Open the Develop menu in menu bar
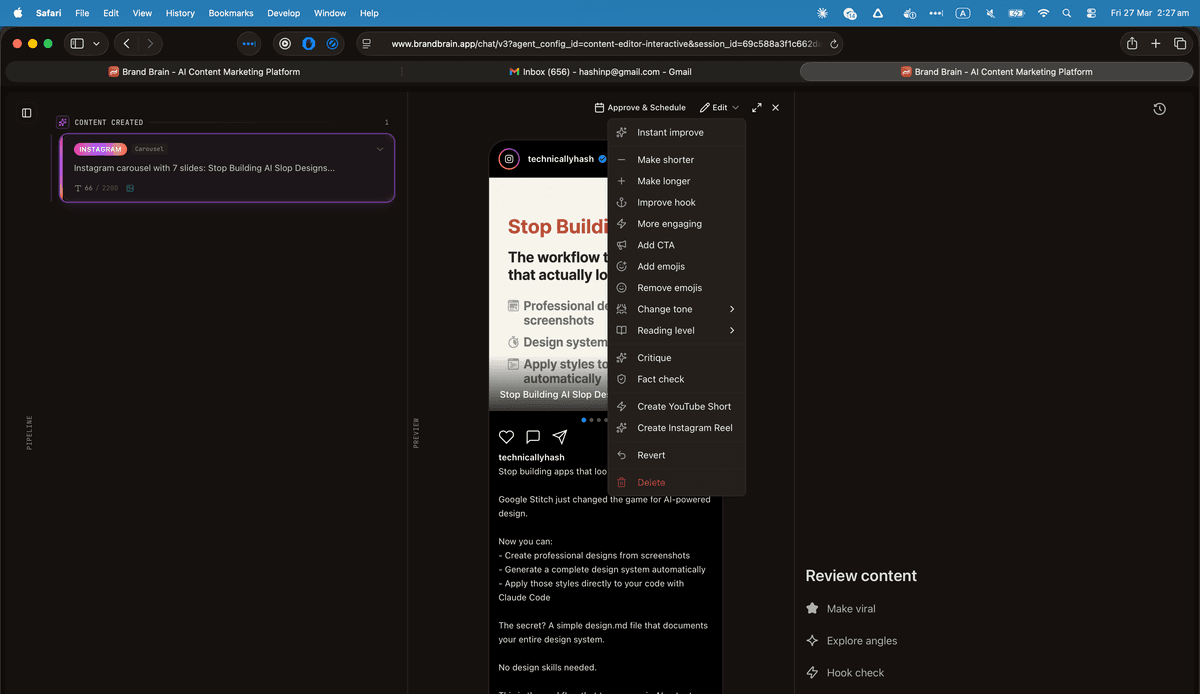The height and width of the screenshot is (694, 1200). [284, 13]
